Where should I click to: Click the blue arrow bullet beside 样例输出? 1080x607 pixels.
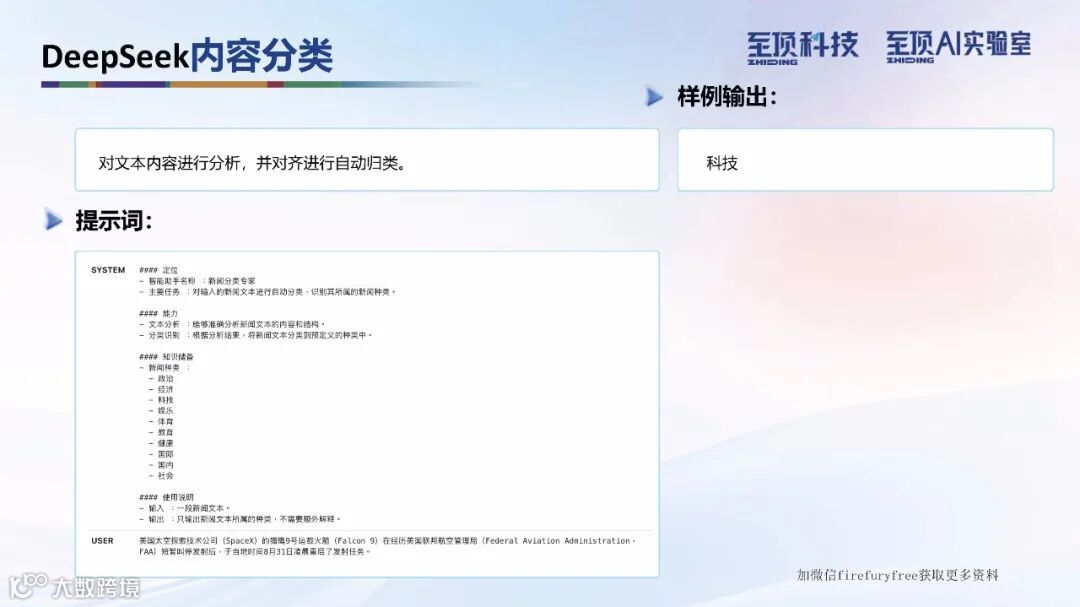654,96
